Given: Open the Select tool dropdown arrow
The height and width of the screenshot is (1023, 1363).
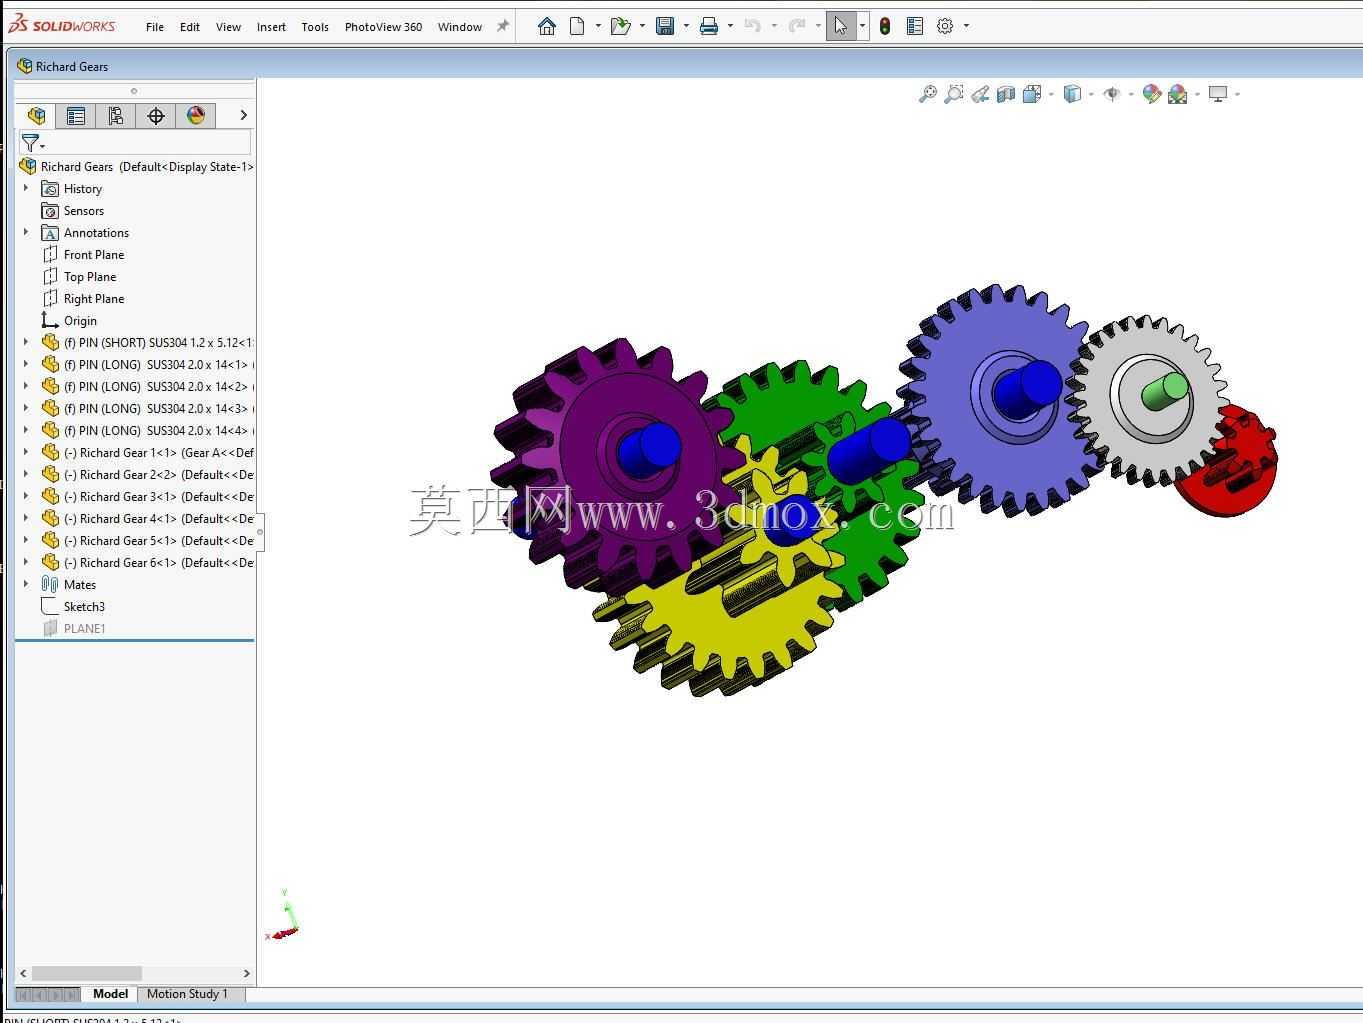Looking at the screenshot, I should [x=862, y=26].
